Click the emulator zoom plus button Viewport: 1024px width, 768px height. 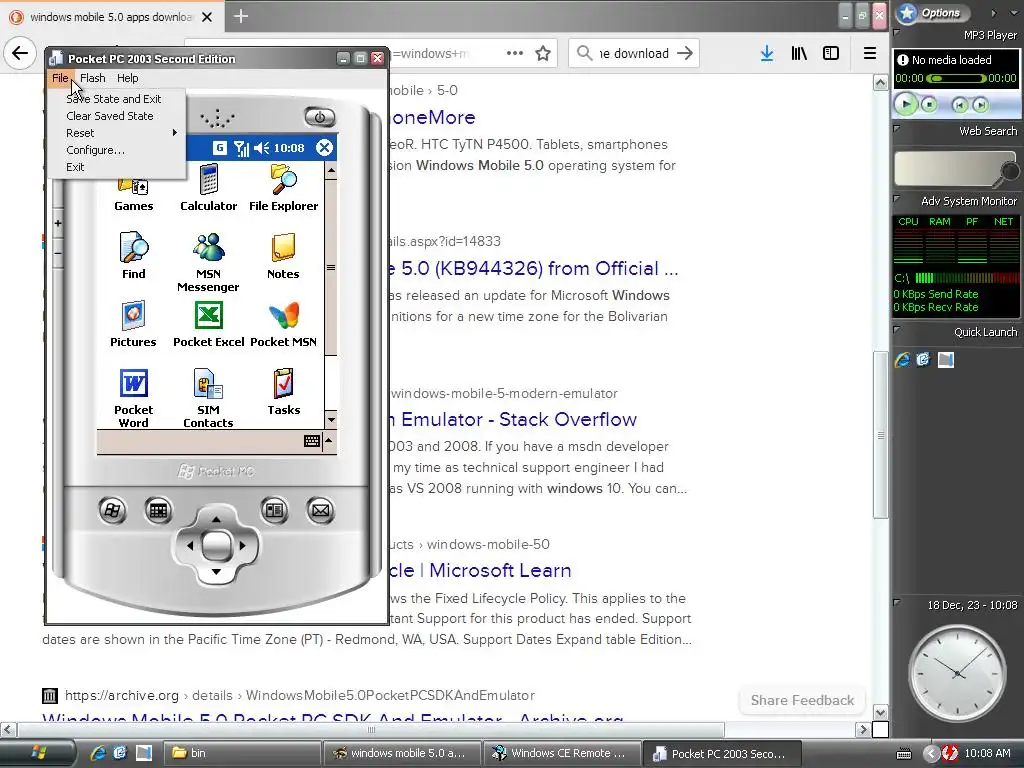point(58,223)
